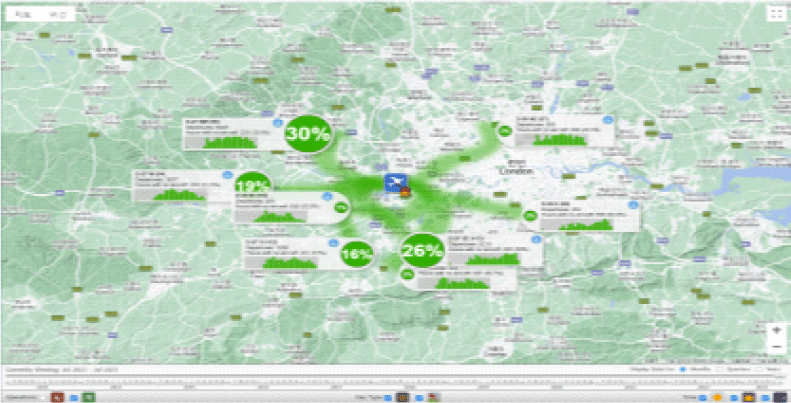Click the red departures operations icon
This screenshot has height=403, width=791.
58,397
